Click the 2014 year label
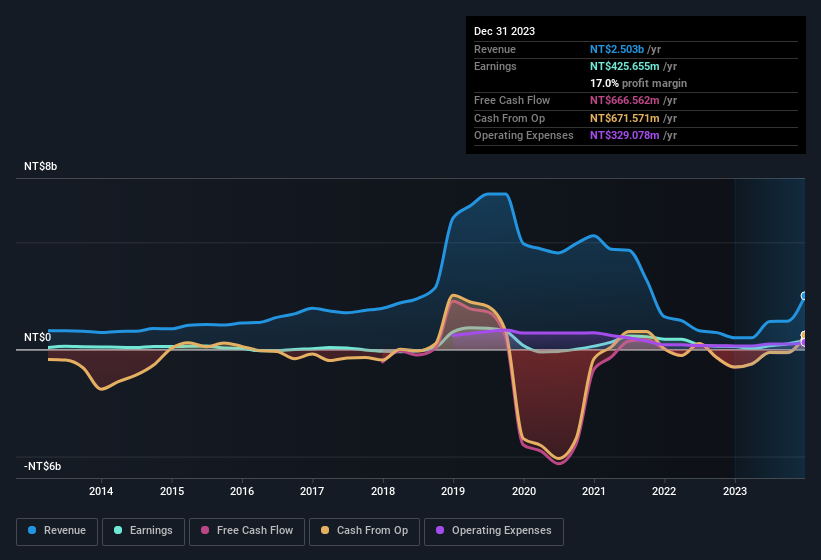The image size is (821, 560). [x=100, y=491]
